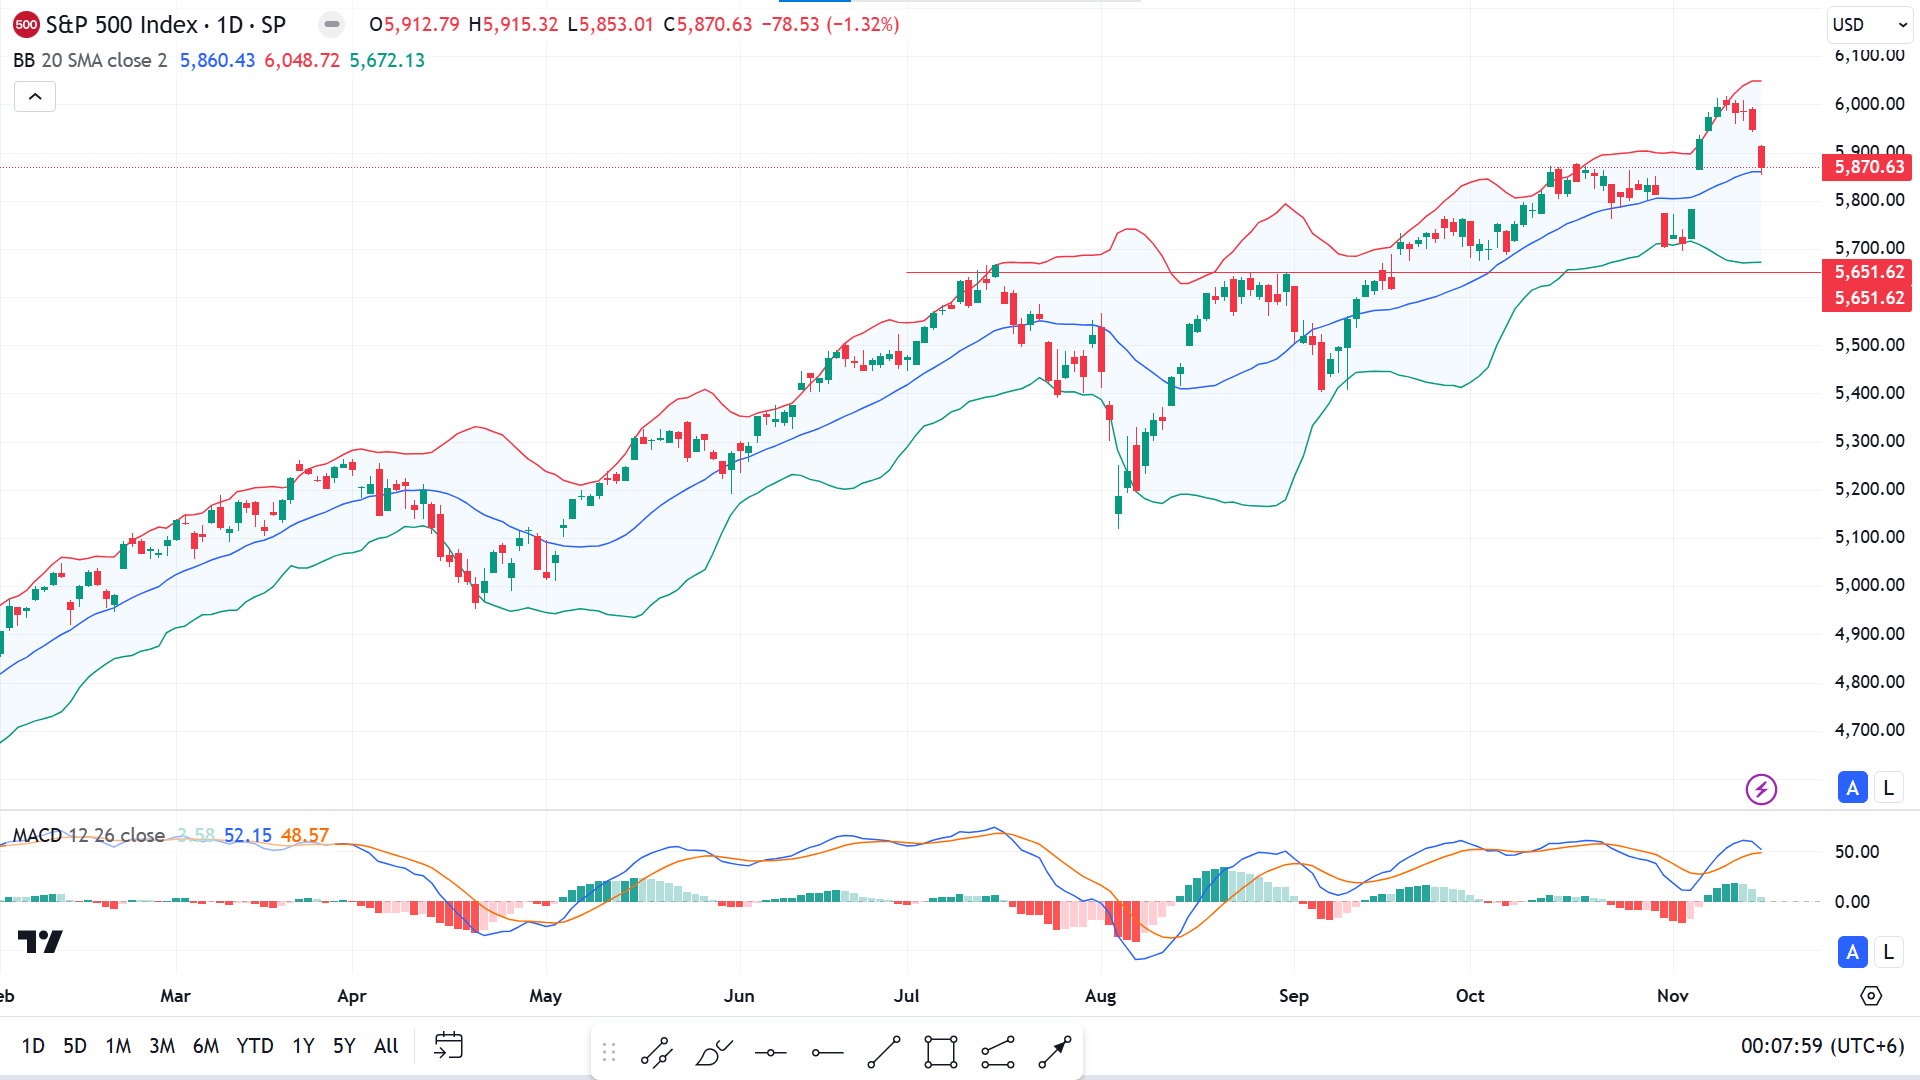Click the 6,000.00 price axis label
The width and height of the screenshot is (1920, 1080).
click(1869, 104)
